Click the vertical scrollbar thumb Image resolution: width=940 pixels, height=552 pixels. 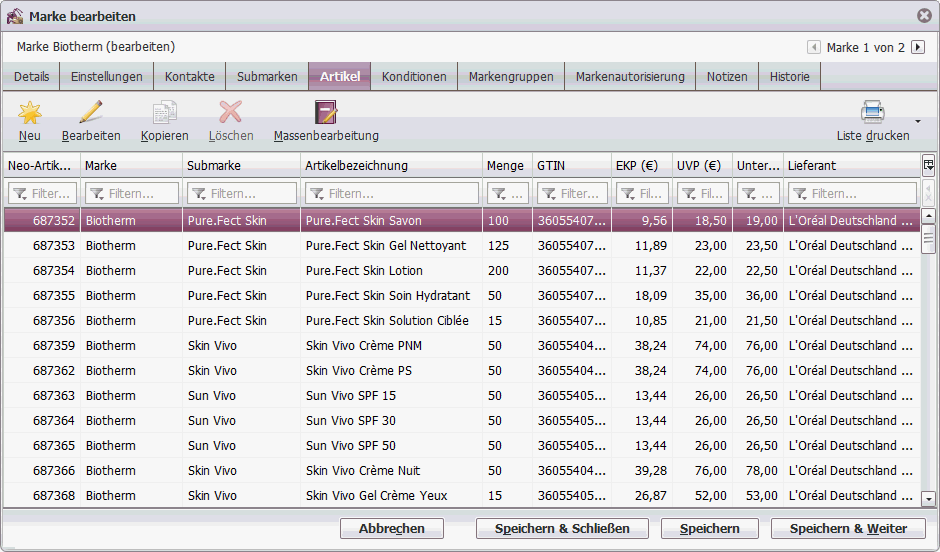[928, 239]
